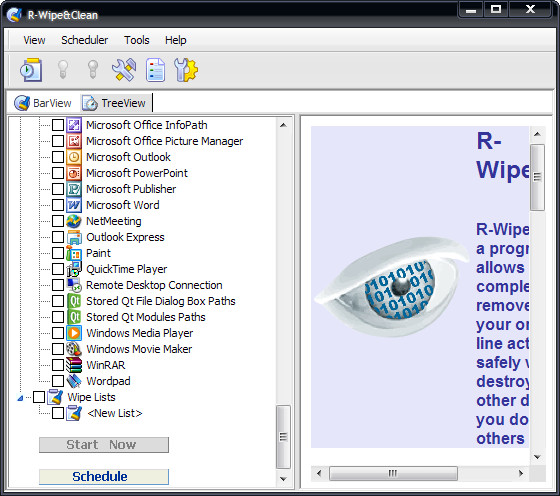Click the Windows Movie Maker icon
The height and width of the screenshot is (496, 560).
click(x=74, y=349)
